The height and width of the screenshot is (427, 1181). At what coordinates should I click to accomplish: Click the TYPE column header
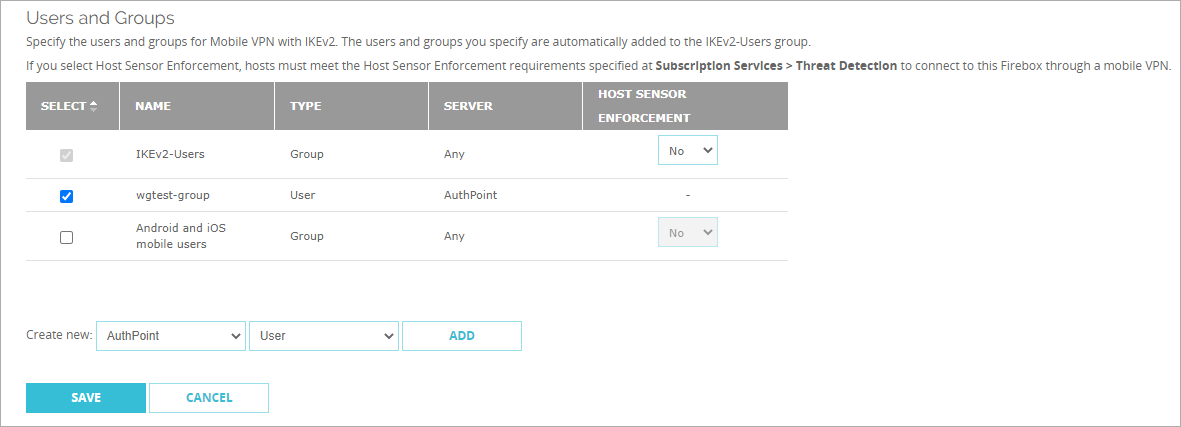click(307, 106)
